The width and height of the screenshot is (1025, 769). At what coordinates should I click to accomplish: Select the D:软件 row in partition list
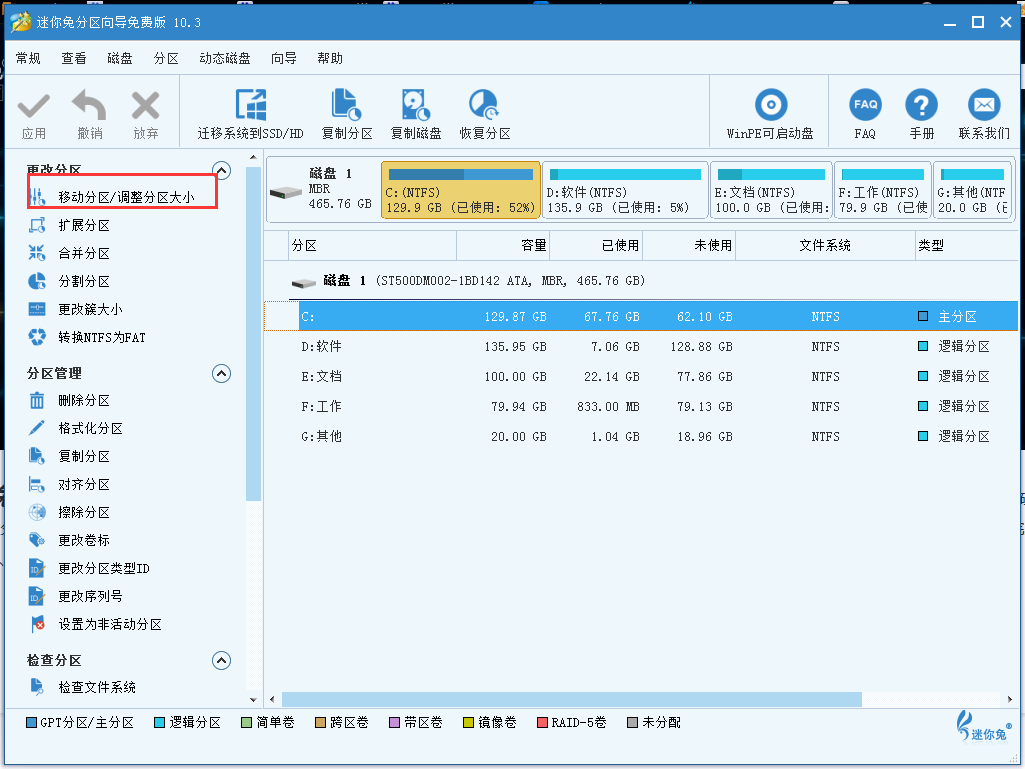pos(641,347)
